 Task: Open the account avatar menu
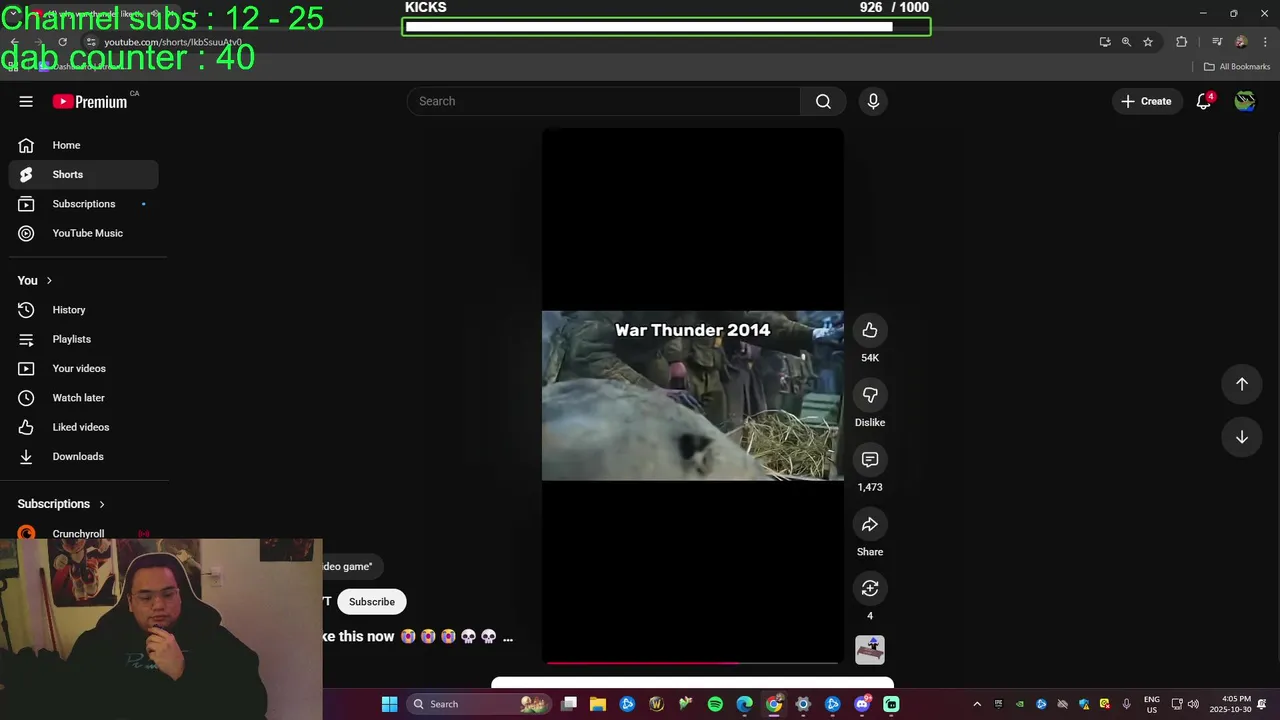[x=1245, y=101]
